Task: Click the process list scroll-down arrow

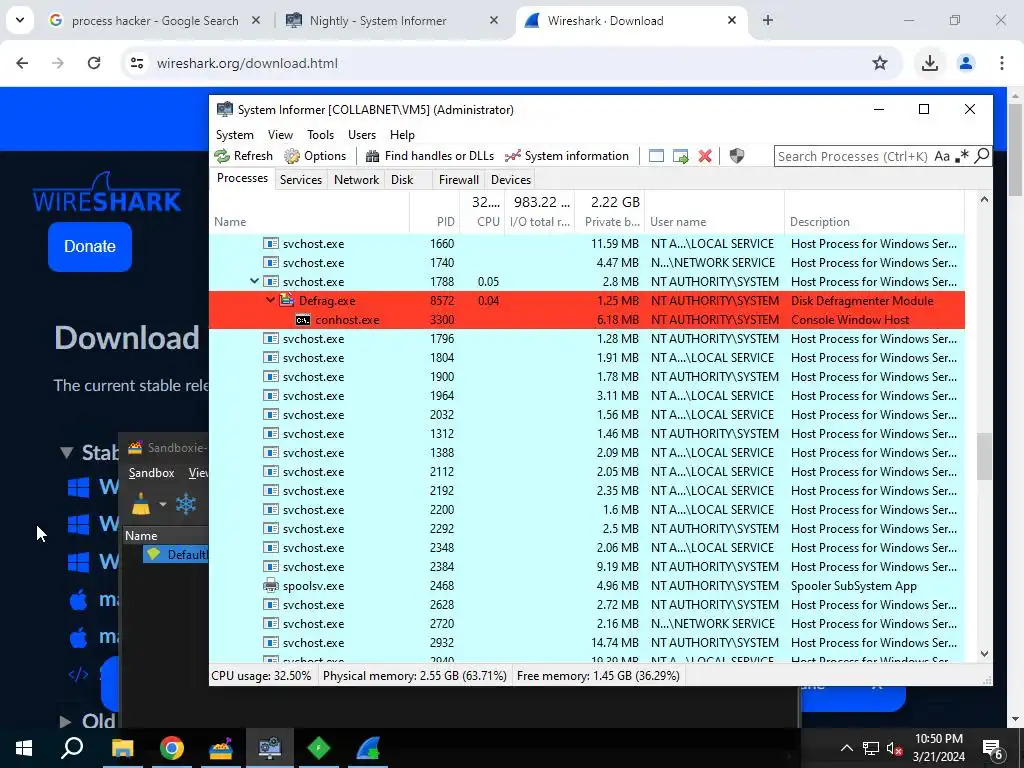Action: point(984,654)
